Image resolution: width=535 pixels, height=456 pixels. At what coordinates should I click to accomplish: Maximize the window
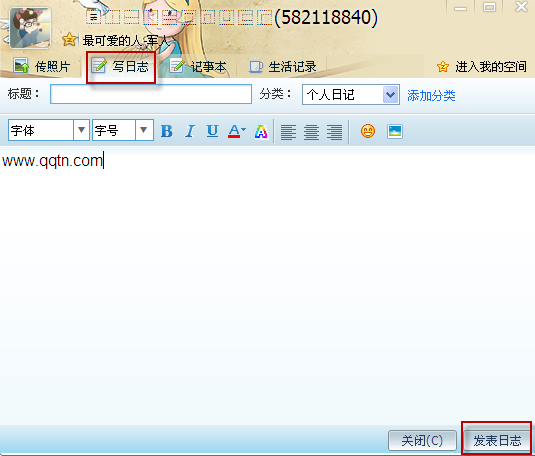point(489,7)
